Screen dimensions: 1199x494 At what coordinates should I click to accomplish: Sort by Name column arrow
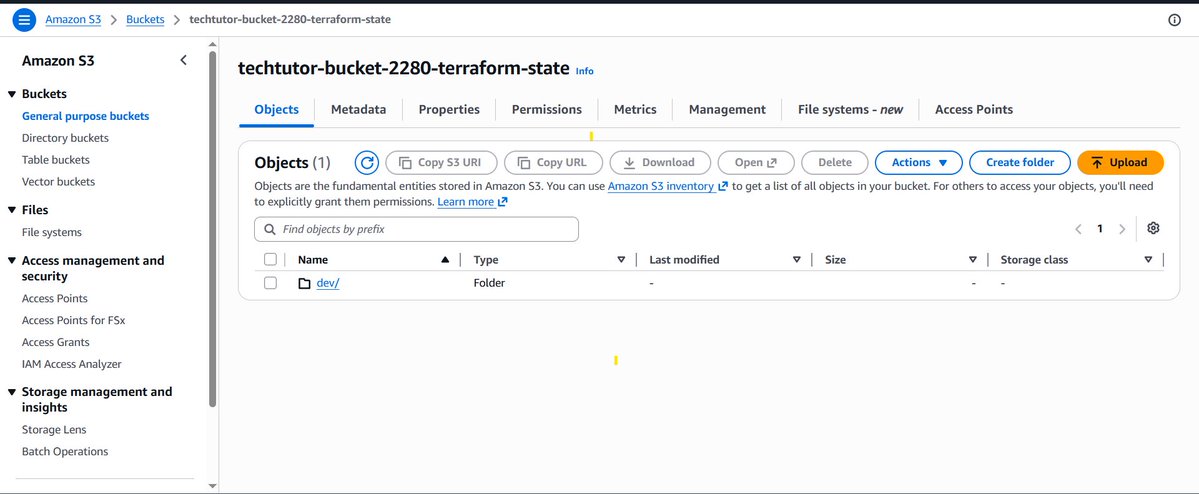click(x=445, y=260)
